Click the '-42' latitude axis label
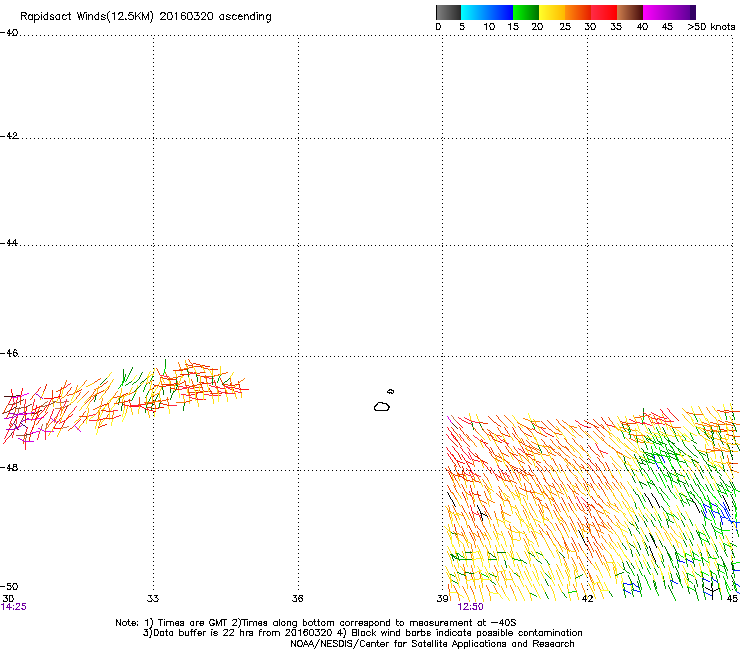The width and height of the screenshot is (740, 650). point(9,135)
